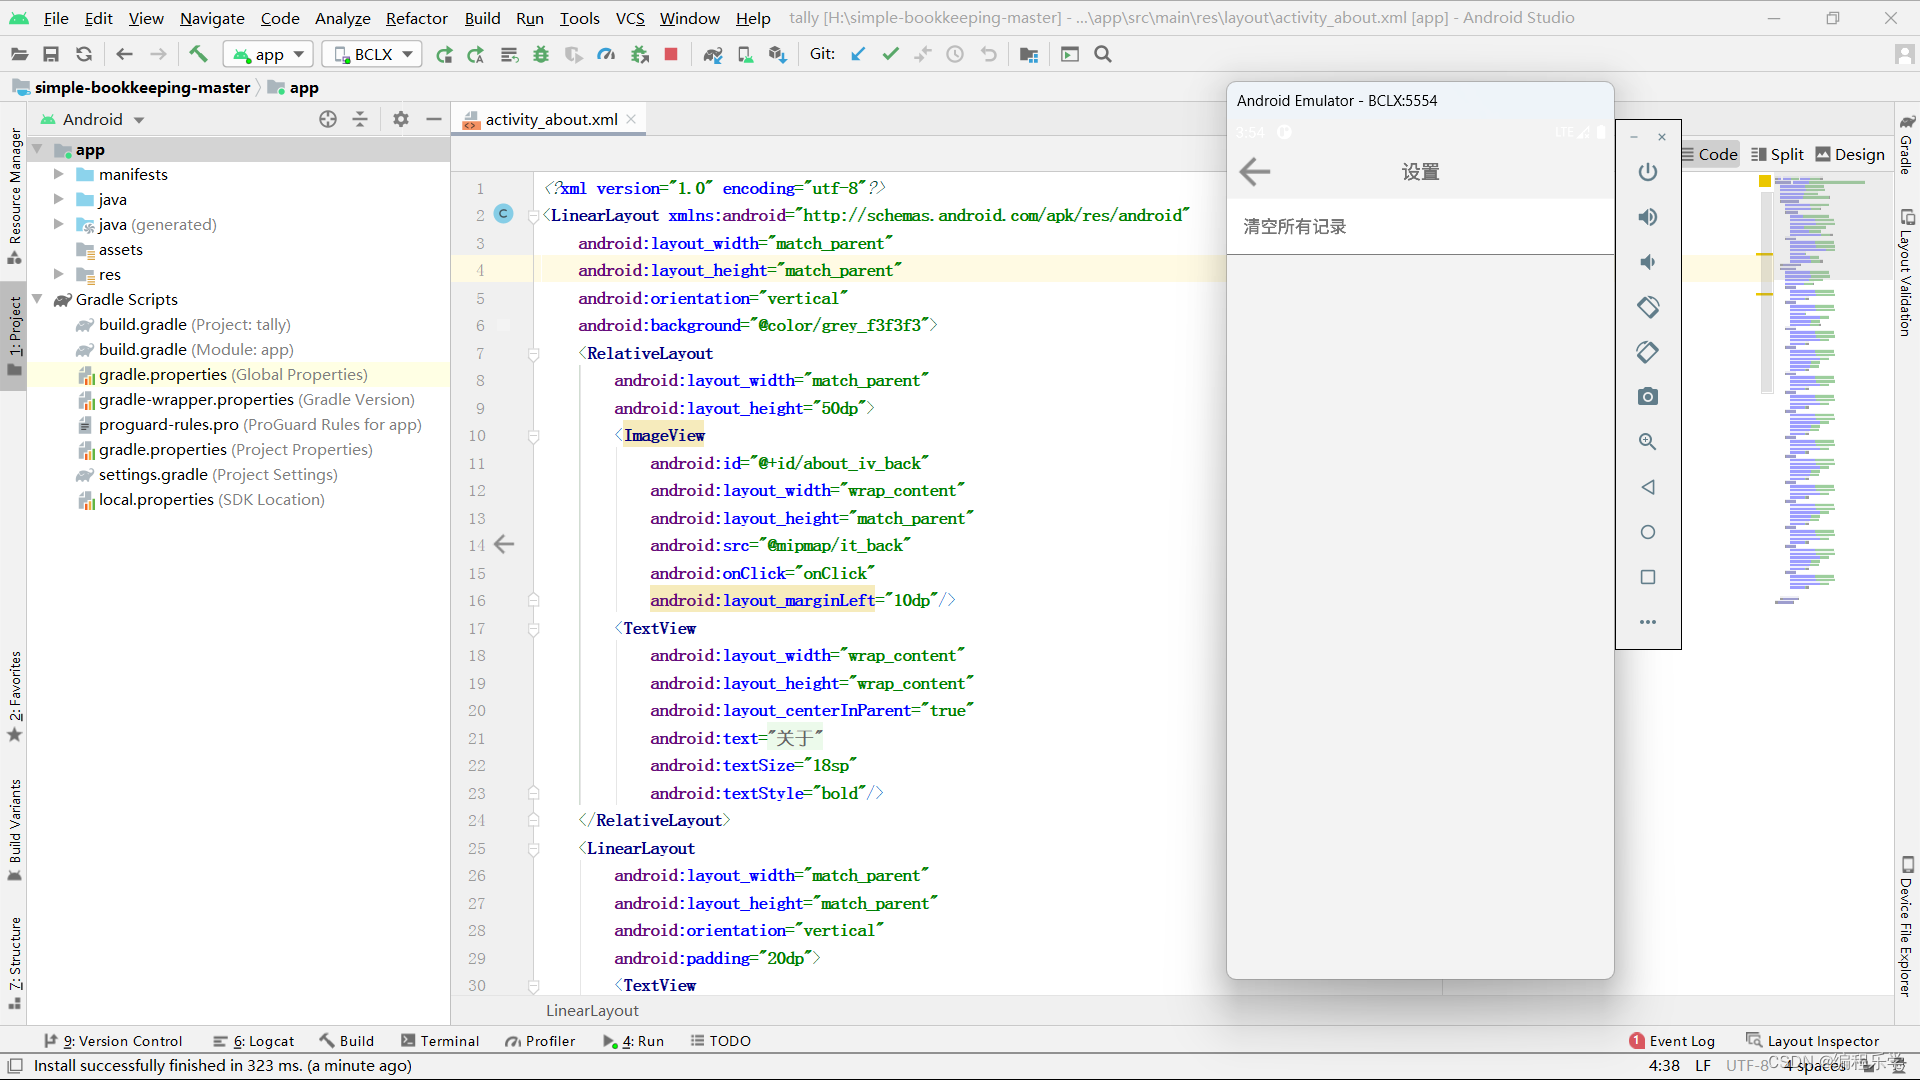1920x1080 pixels.
Task: Open the File menu
Action: 56,18
